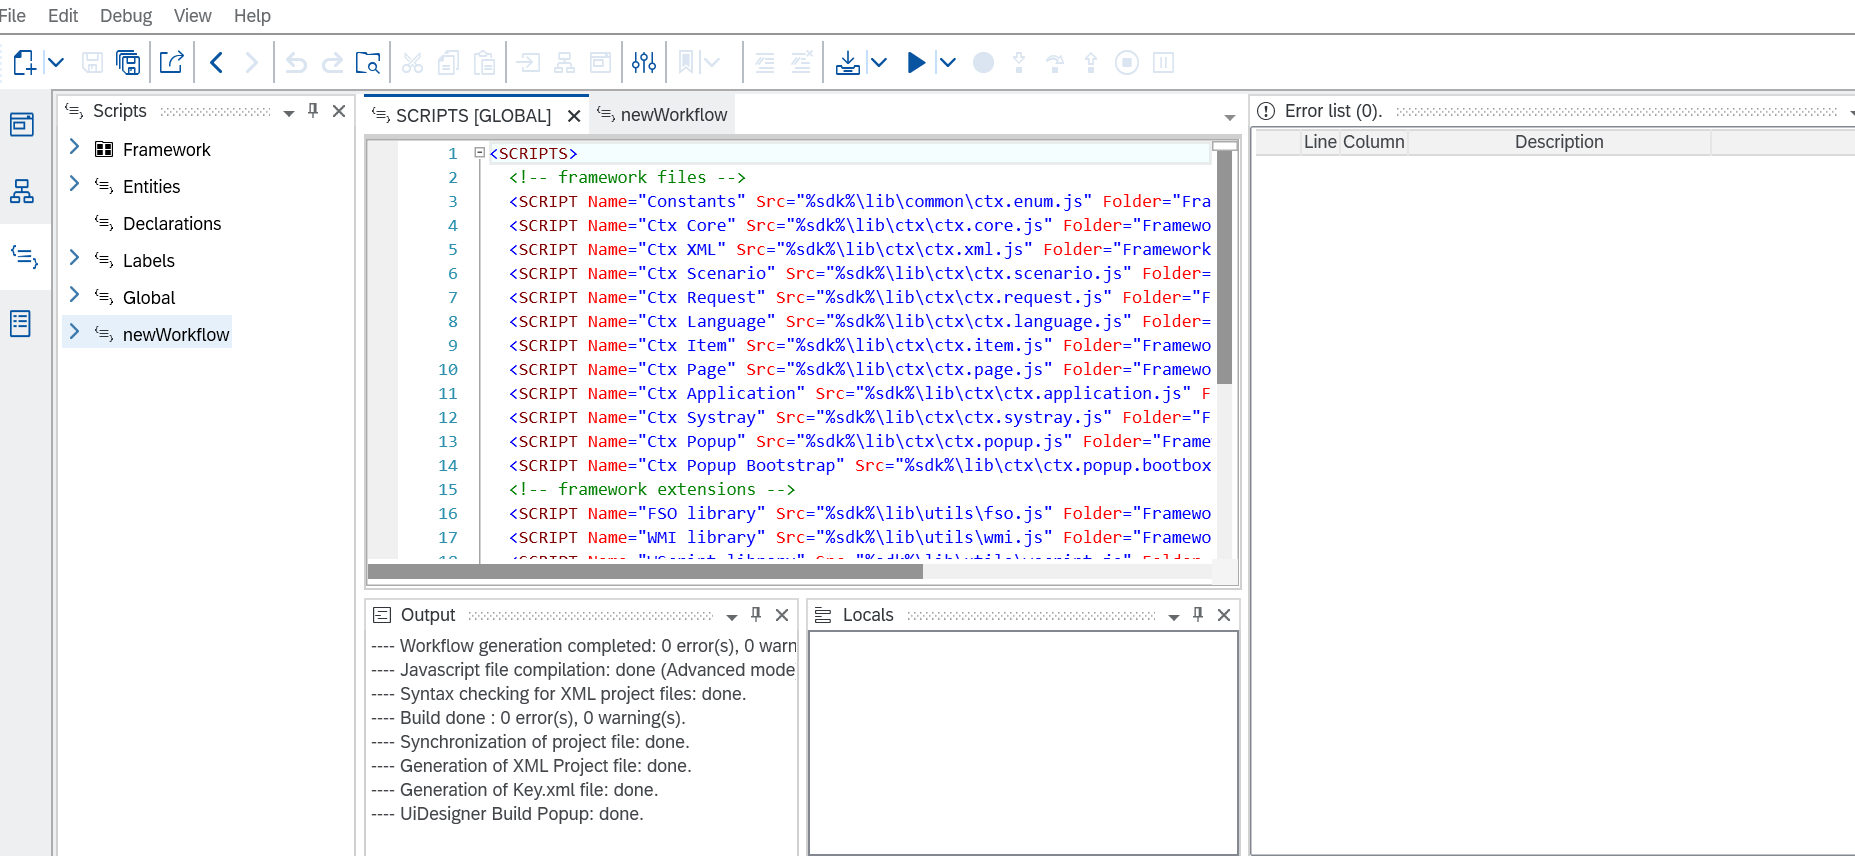Expand the Framework tree node

[74, 148]
